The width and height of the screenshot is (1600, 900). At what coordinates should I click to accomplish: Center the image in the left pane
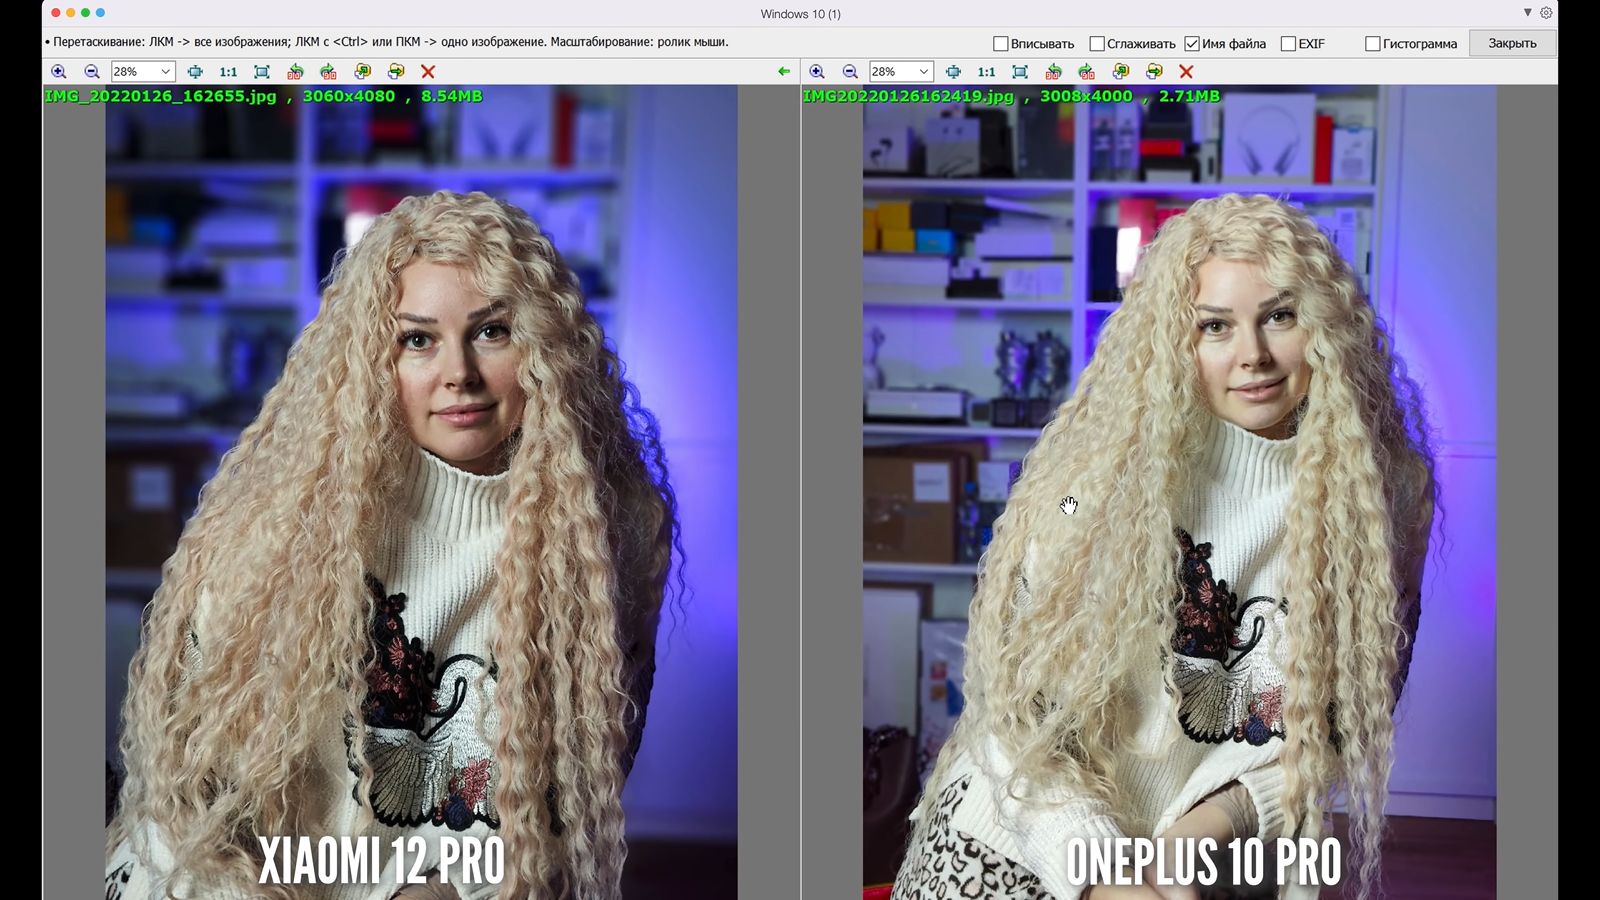(x=195, y=72)
